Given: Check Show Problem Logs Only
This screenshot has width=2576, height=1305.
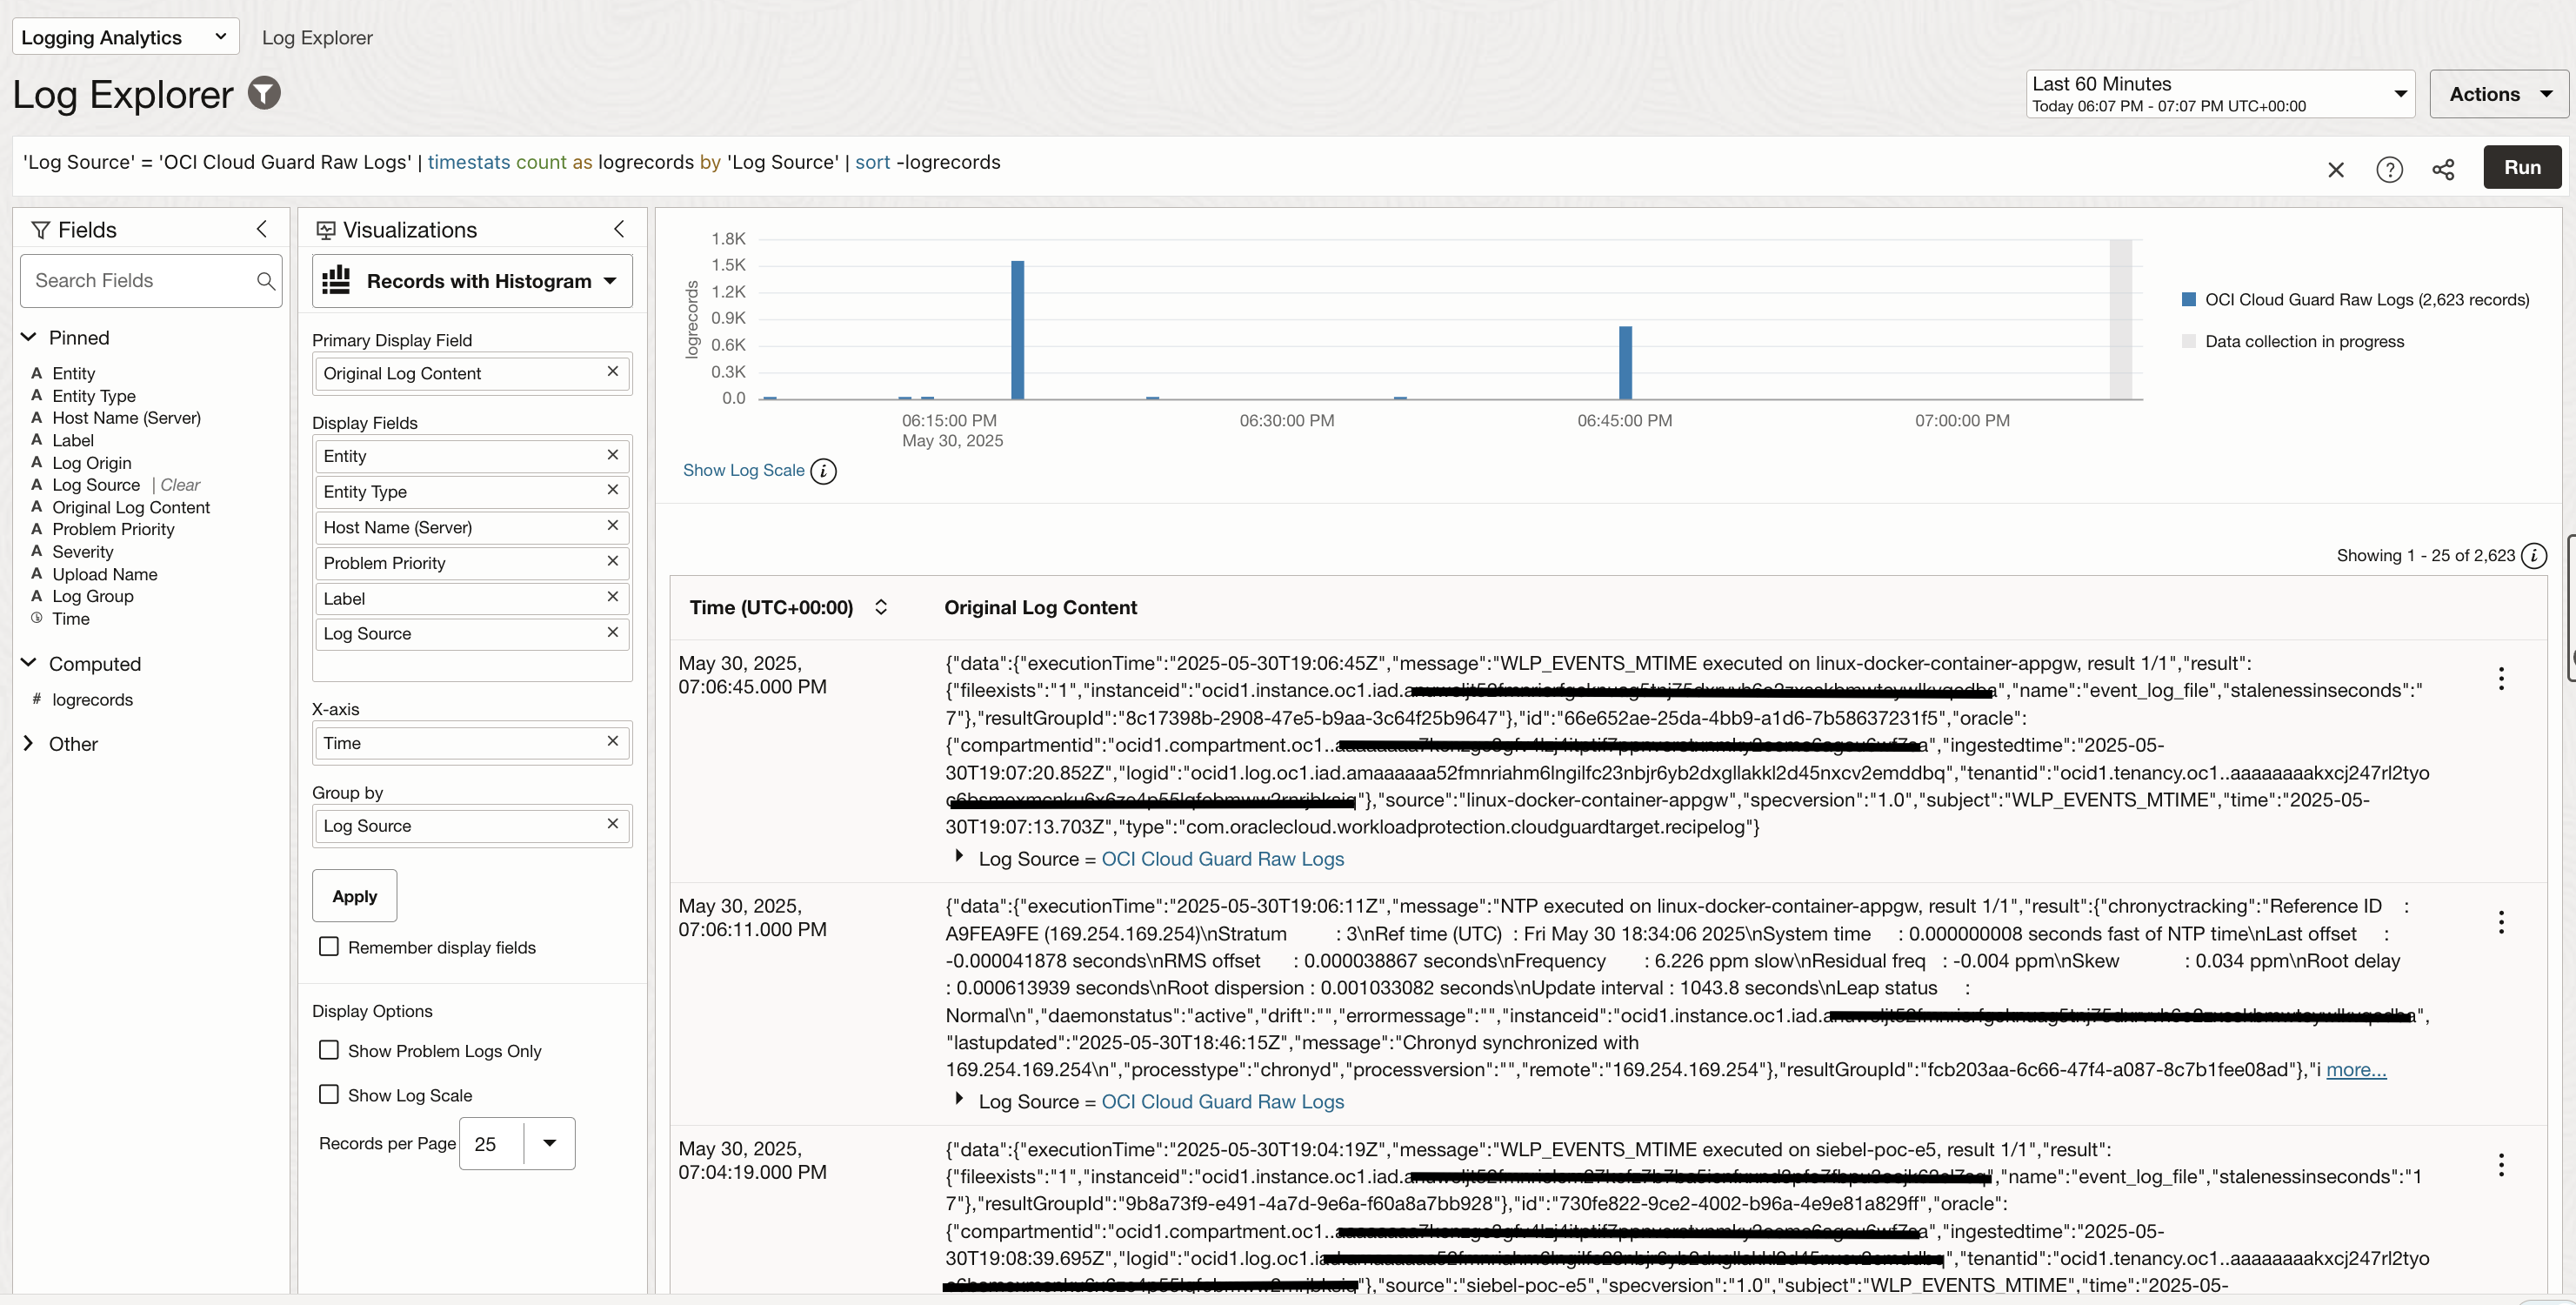Looking at the screenshot, I should click(x=328, y=1050).
